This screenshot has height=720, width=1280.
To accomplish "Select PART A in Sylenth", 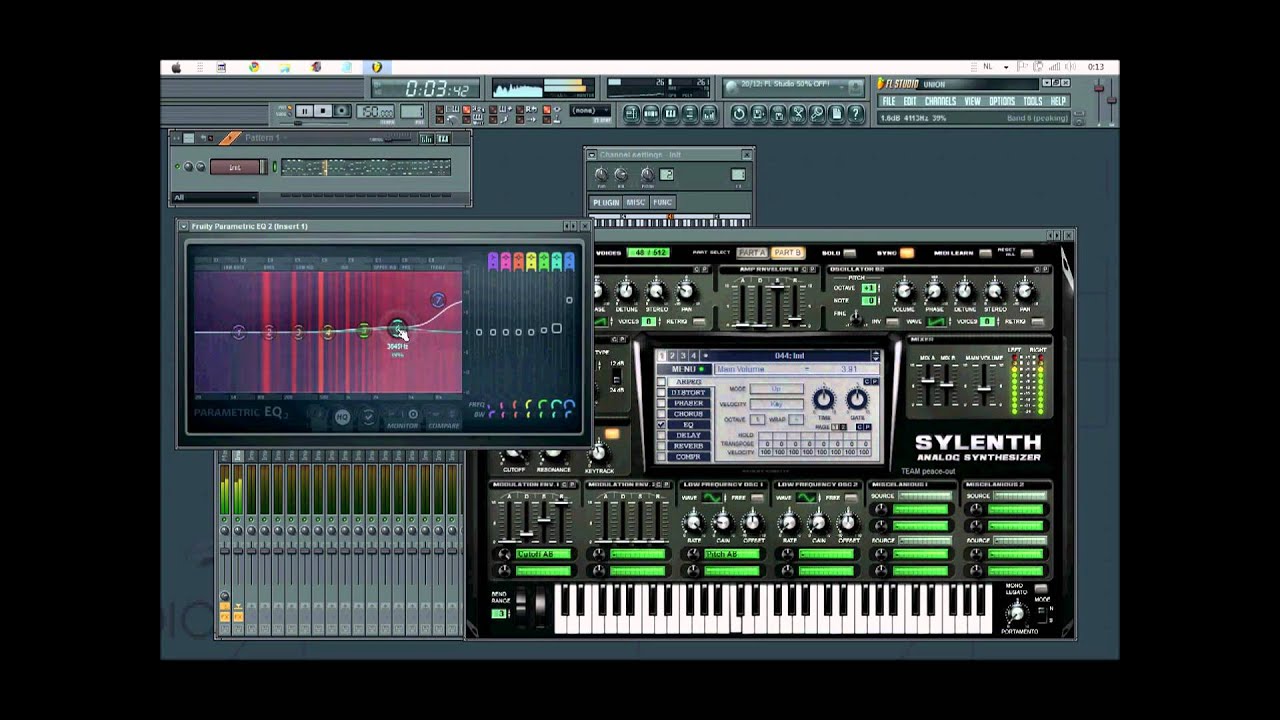I will (x=752, y=253).
